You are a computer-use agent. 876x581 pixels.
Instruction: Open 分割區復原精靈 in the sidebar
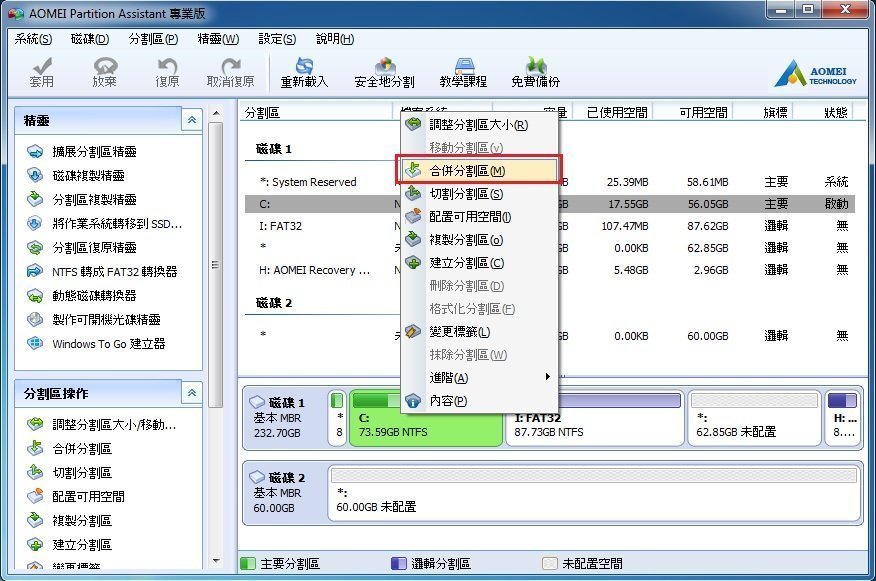click(x=82, y=247)
